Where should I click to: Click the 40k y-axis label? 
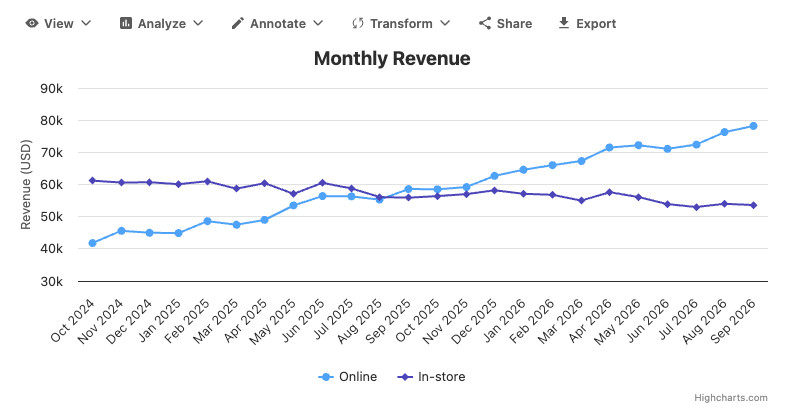tap(51, 249)
